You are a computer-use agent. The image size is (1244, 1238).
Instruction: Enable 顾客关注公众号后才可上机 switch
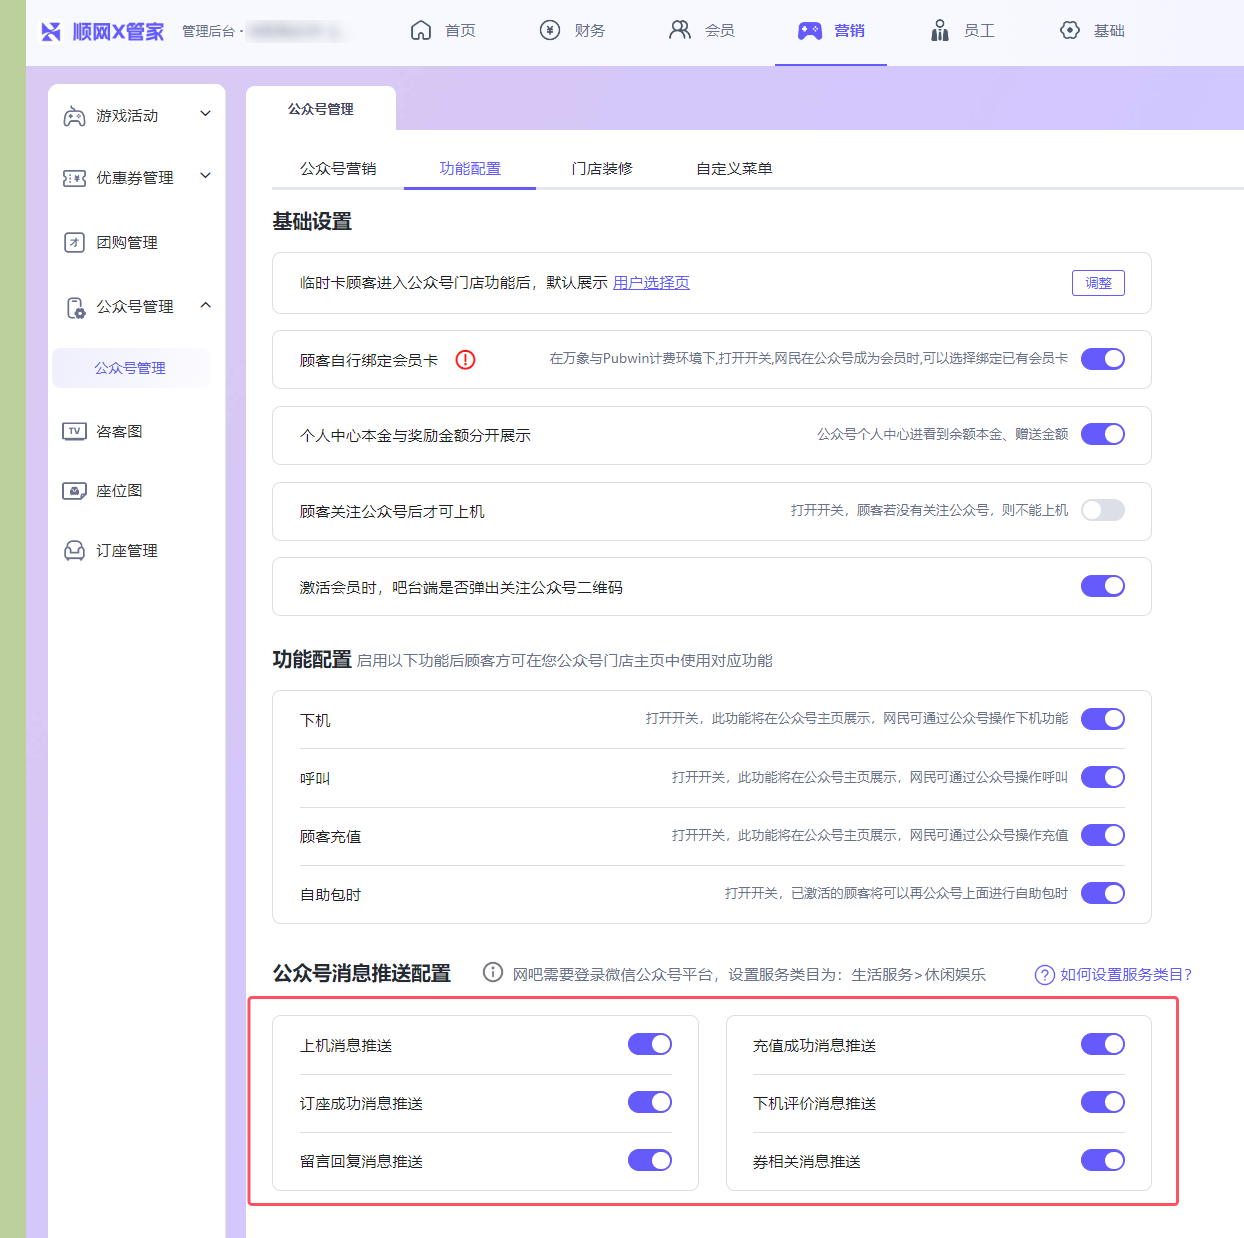pos(1102,510)
